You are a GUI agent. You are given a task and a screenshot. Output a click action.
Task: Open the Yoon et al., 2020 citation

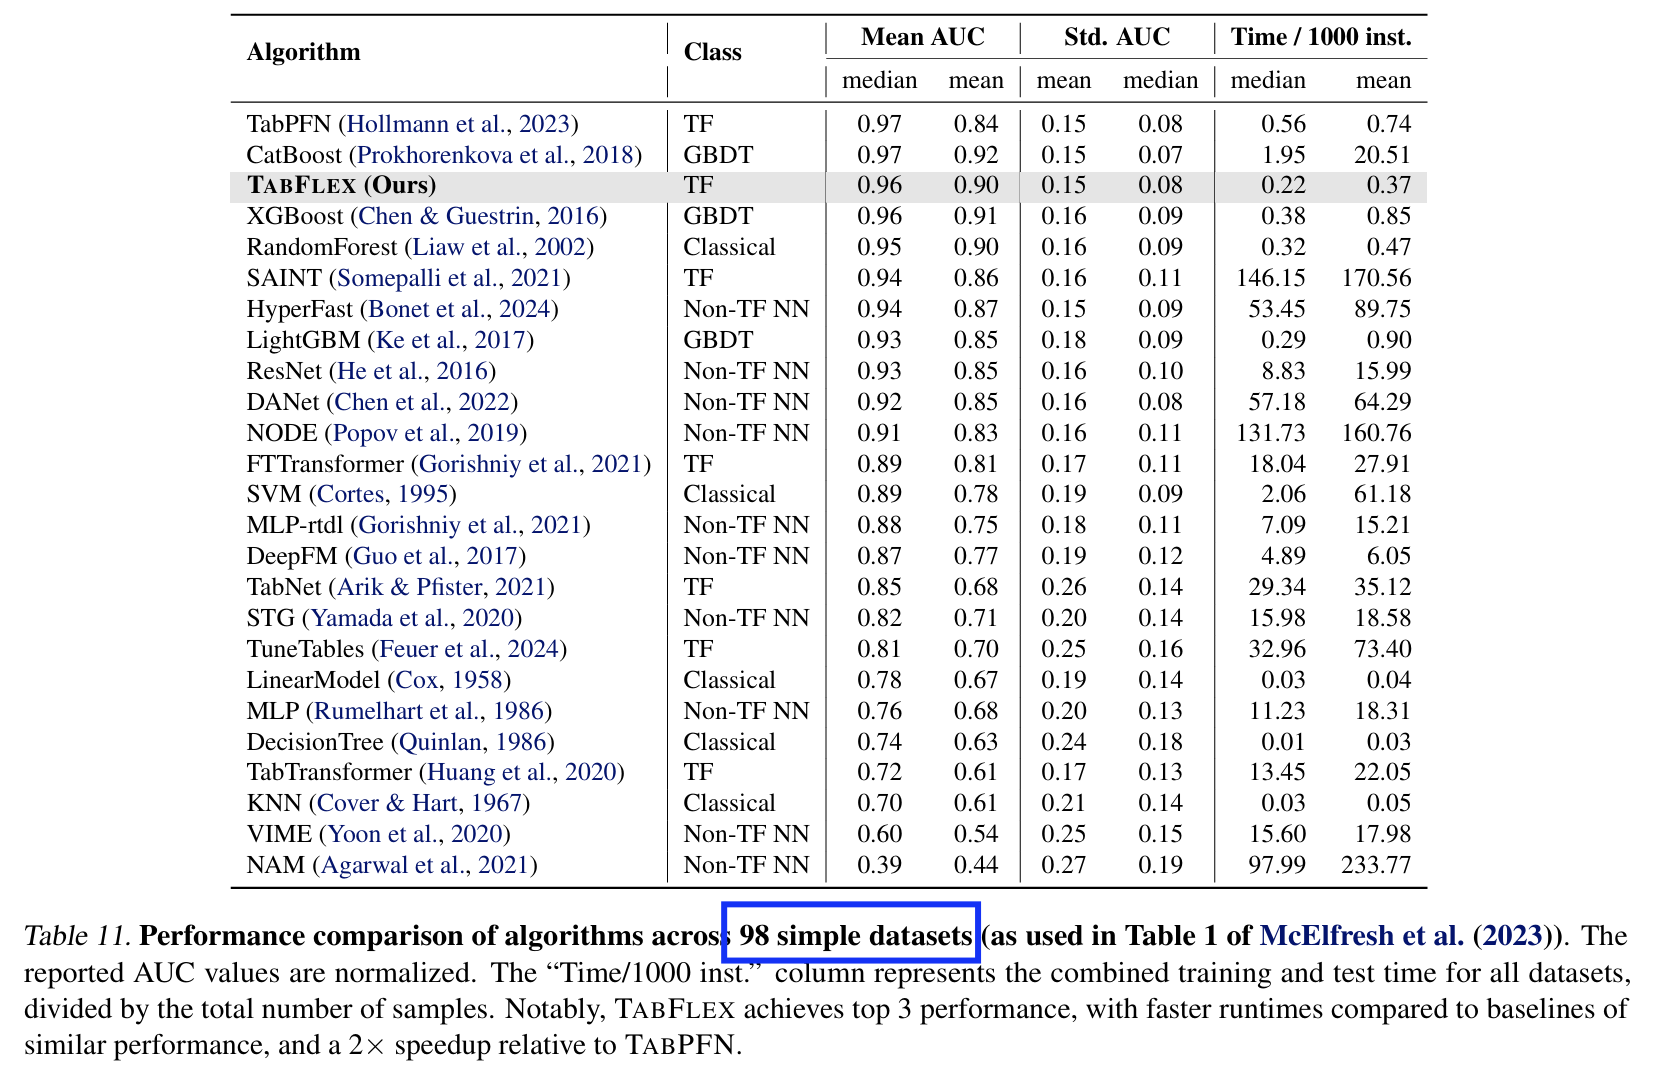(416, 834)
